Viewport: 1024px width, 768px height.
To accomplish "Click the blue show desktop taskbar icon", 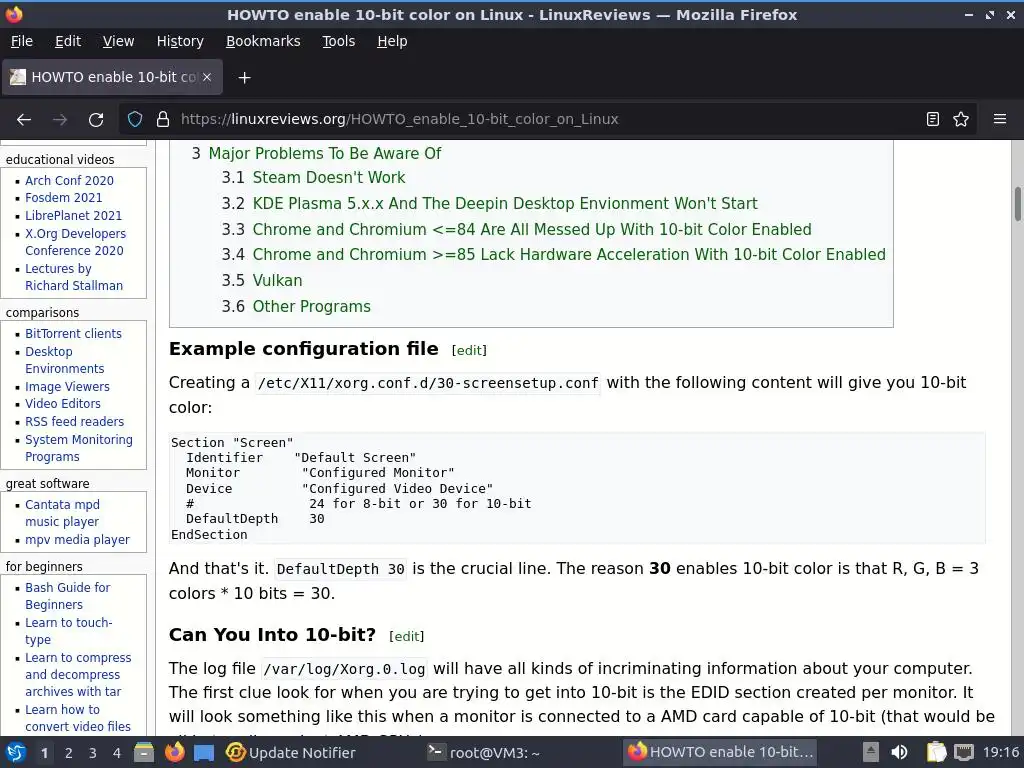I will pos(204,753).
